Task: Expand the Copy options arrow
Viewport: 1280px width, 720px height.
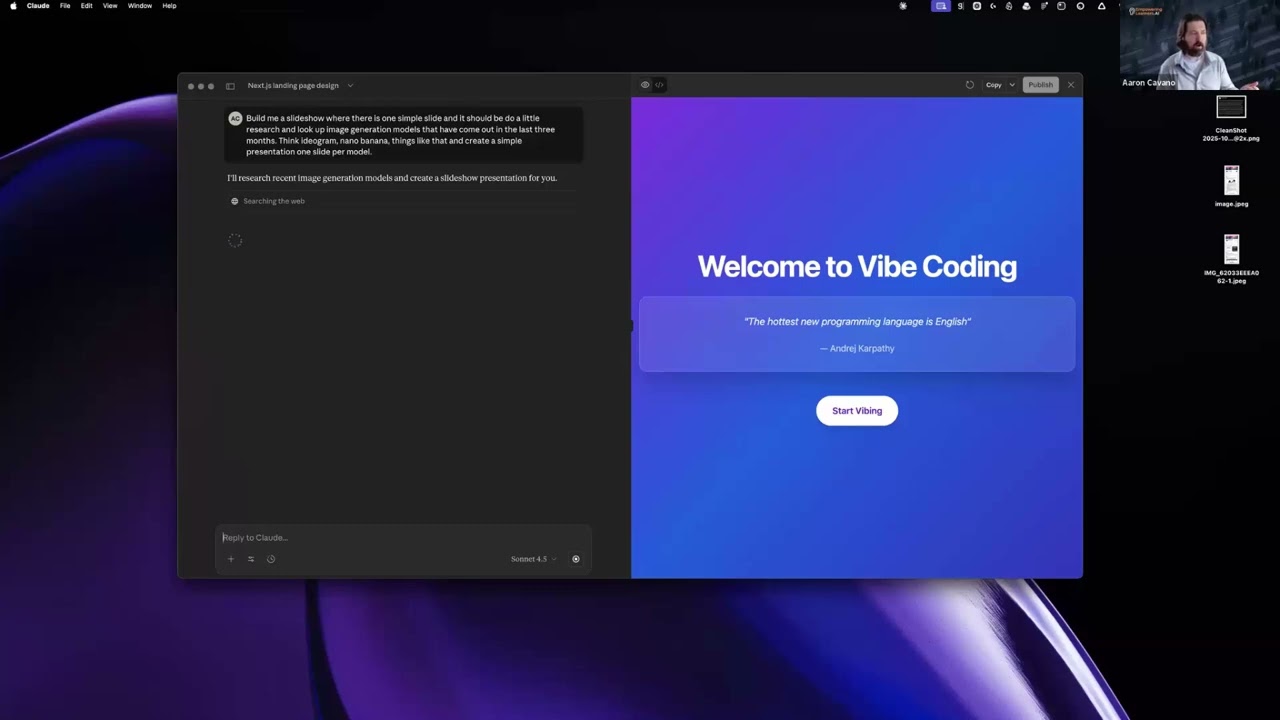Action: click(x=1012, y=85)
